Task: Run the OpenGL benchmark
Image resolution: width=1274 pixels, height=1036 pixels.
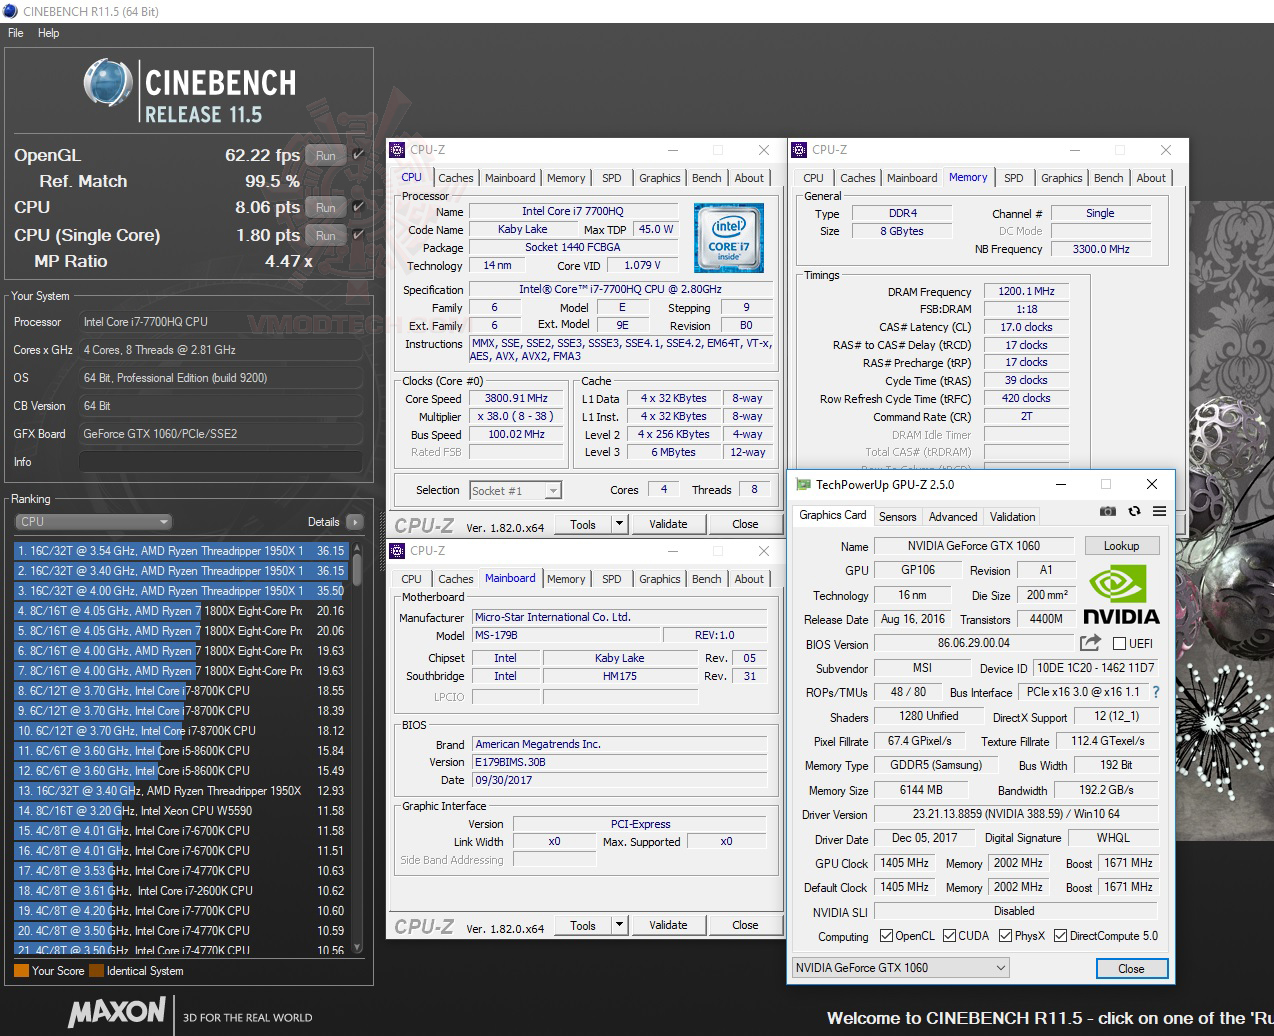Action: 326,155
